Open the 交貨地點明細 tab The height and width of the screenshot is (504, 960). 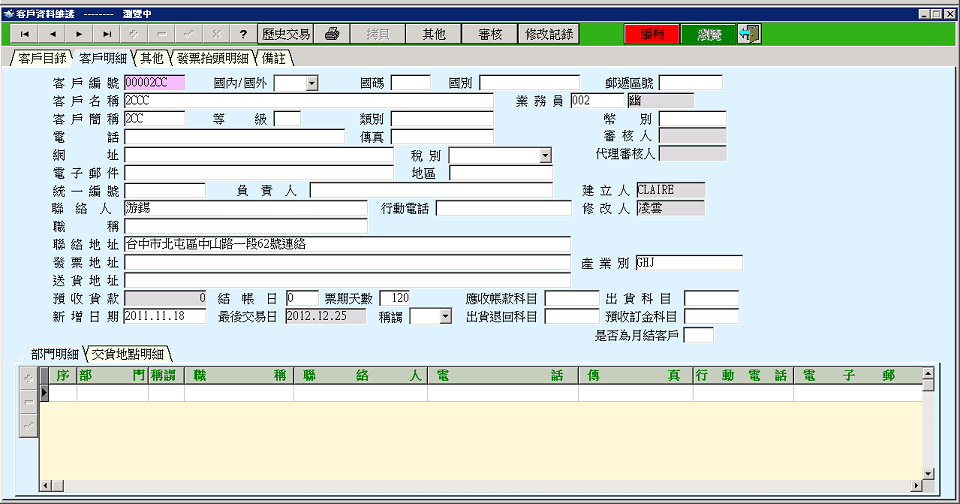click(130, 354)
